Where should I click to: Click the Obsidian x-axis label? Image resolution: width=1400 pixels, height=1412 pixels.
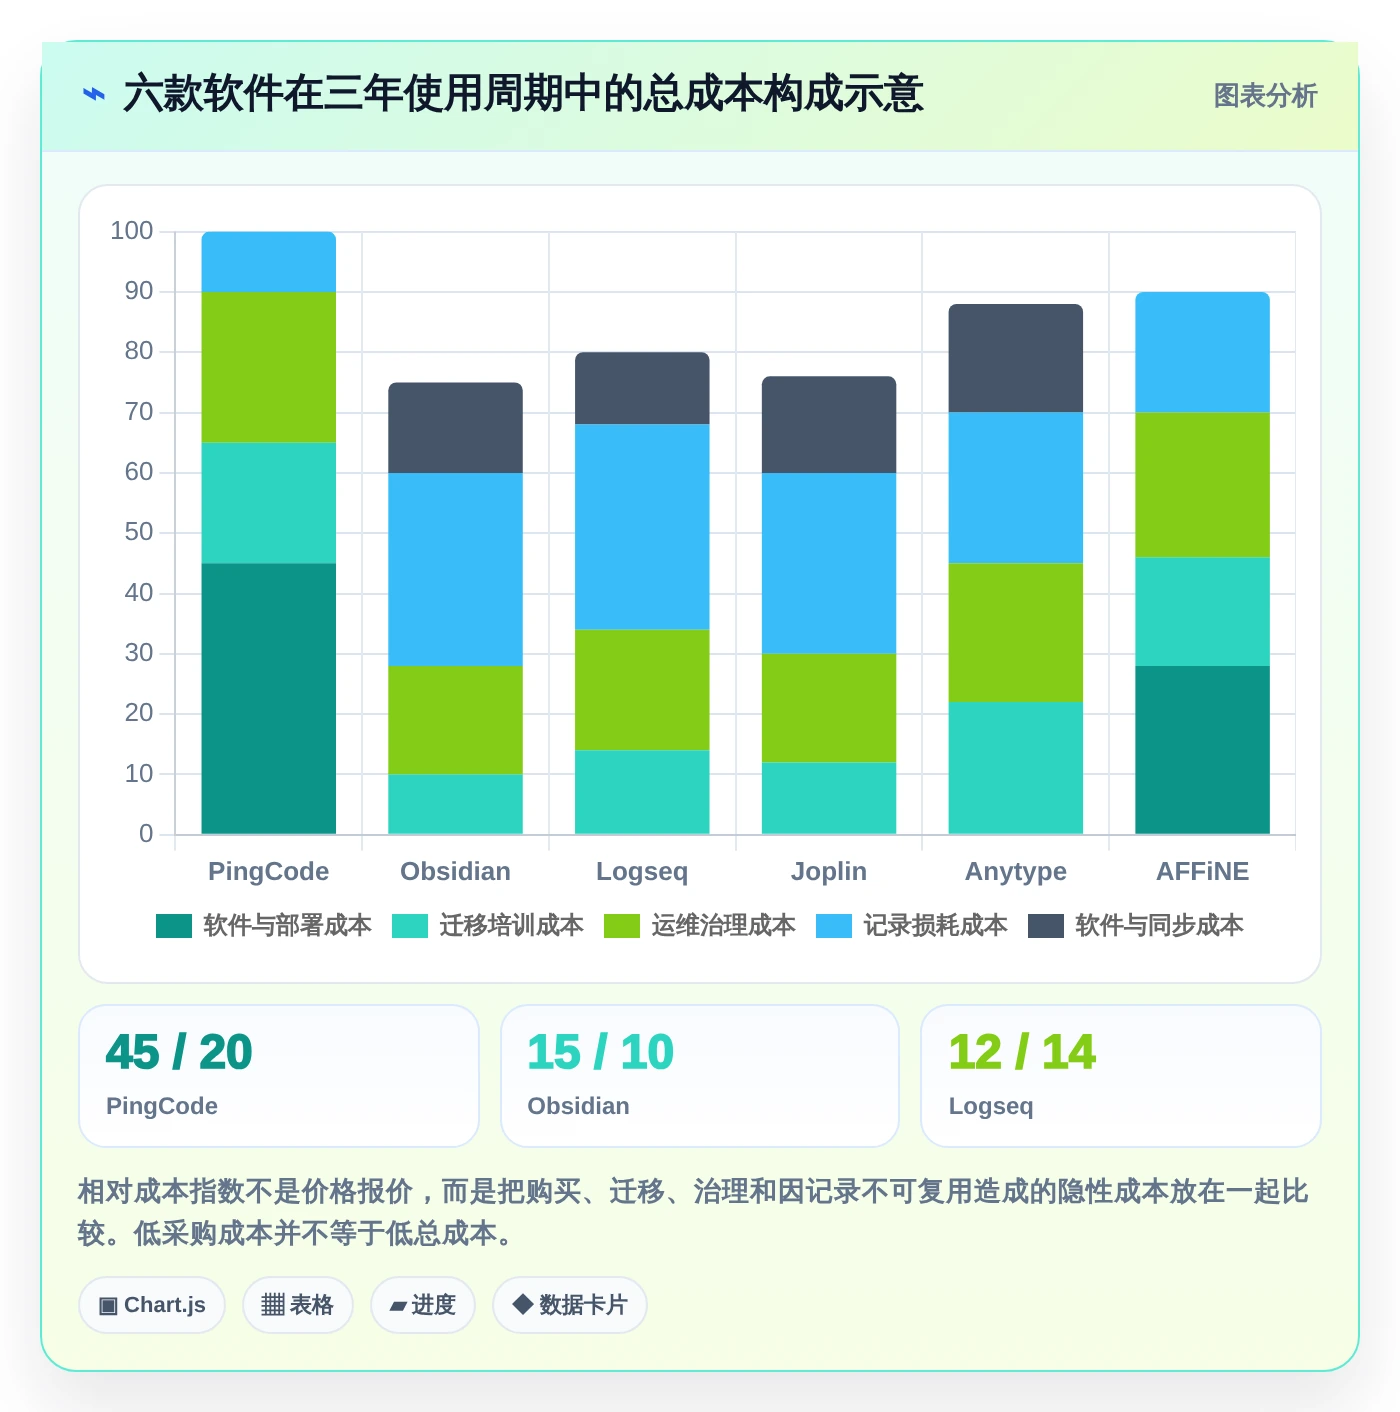click(x=456, y=871)
